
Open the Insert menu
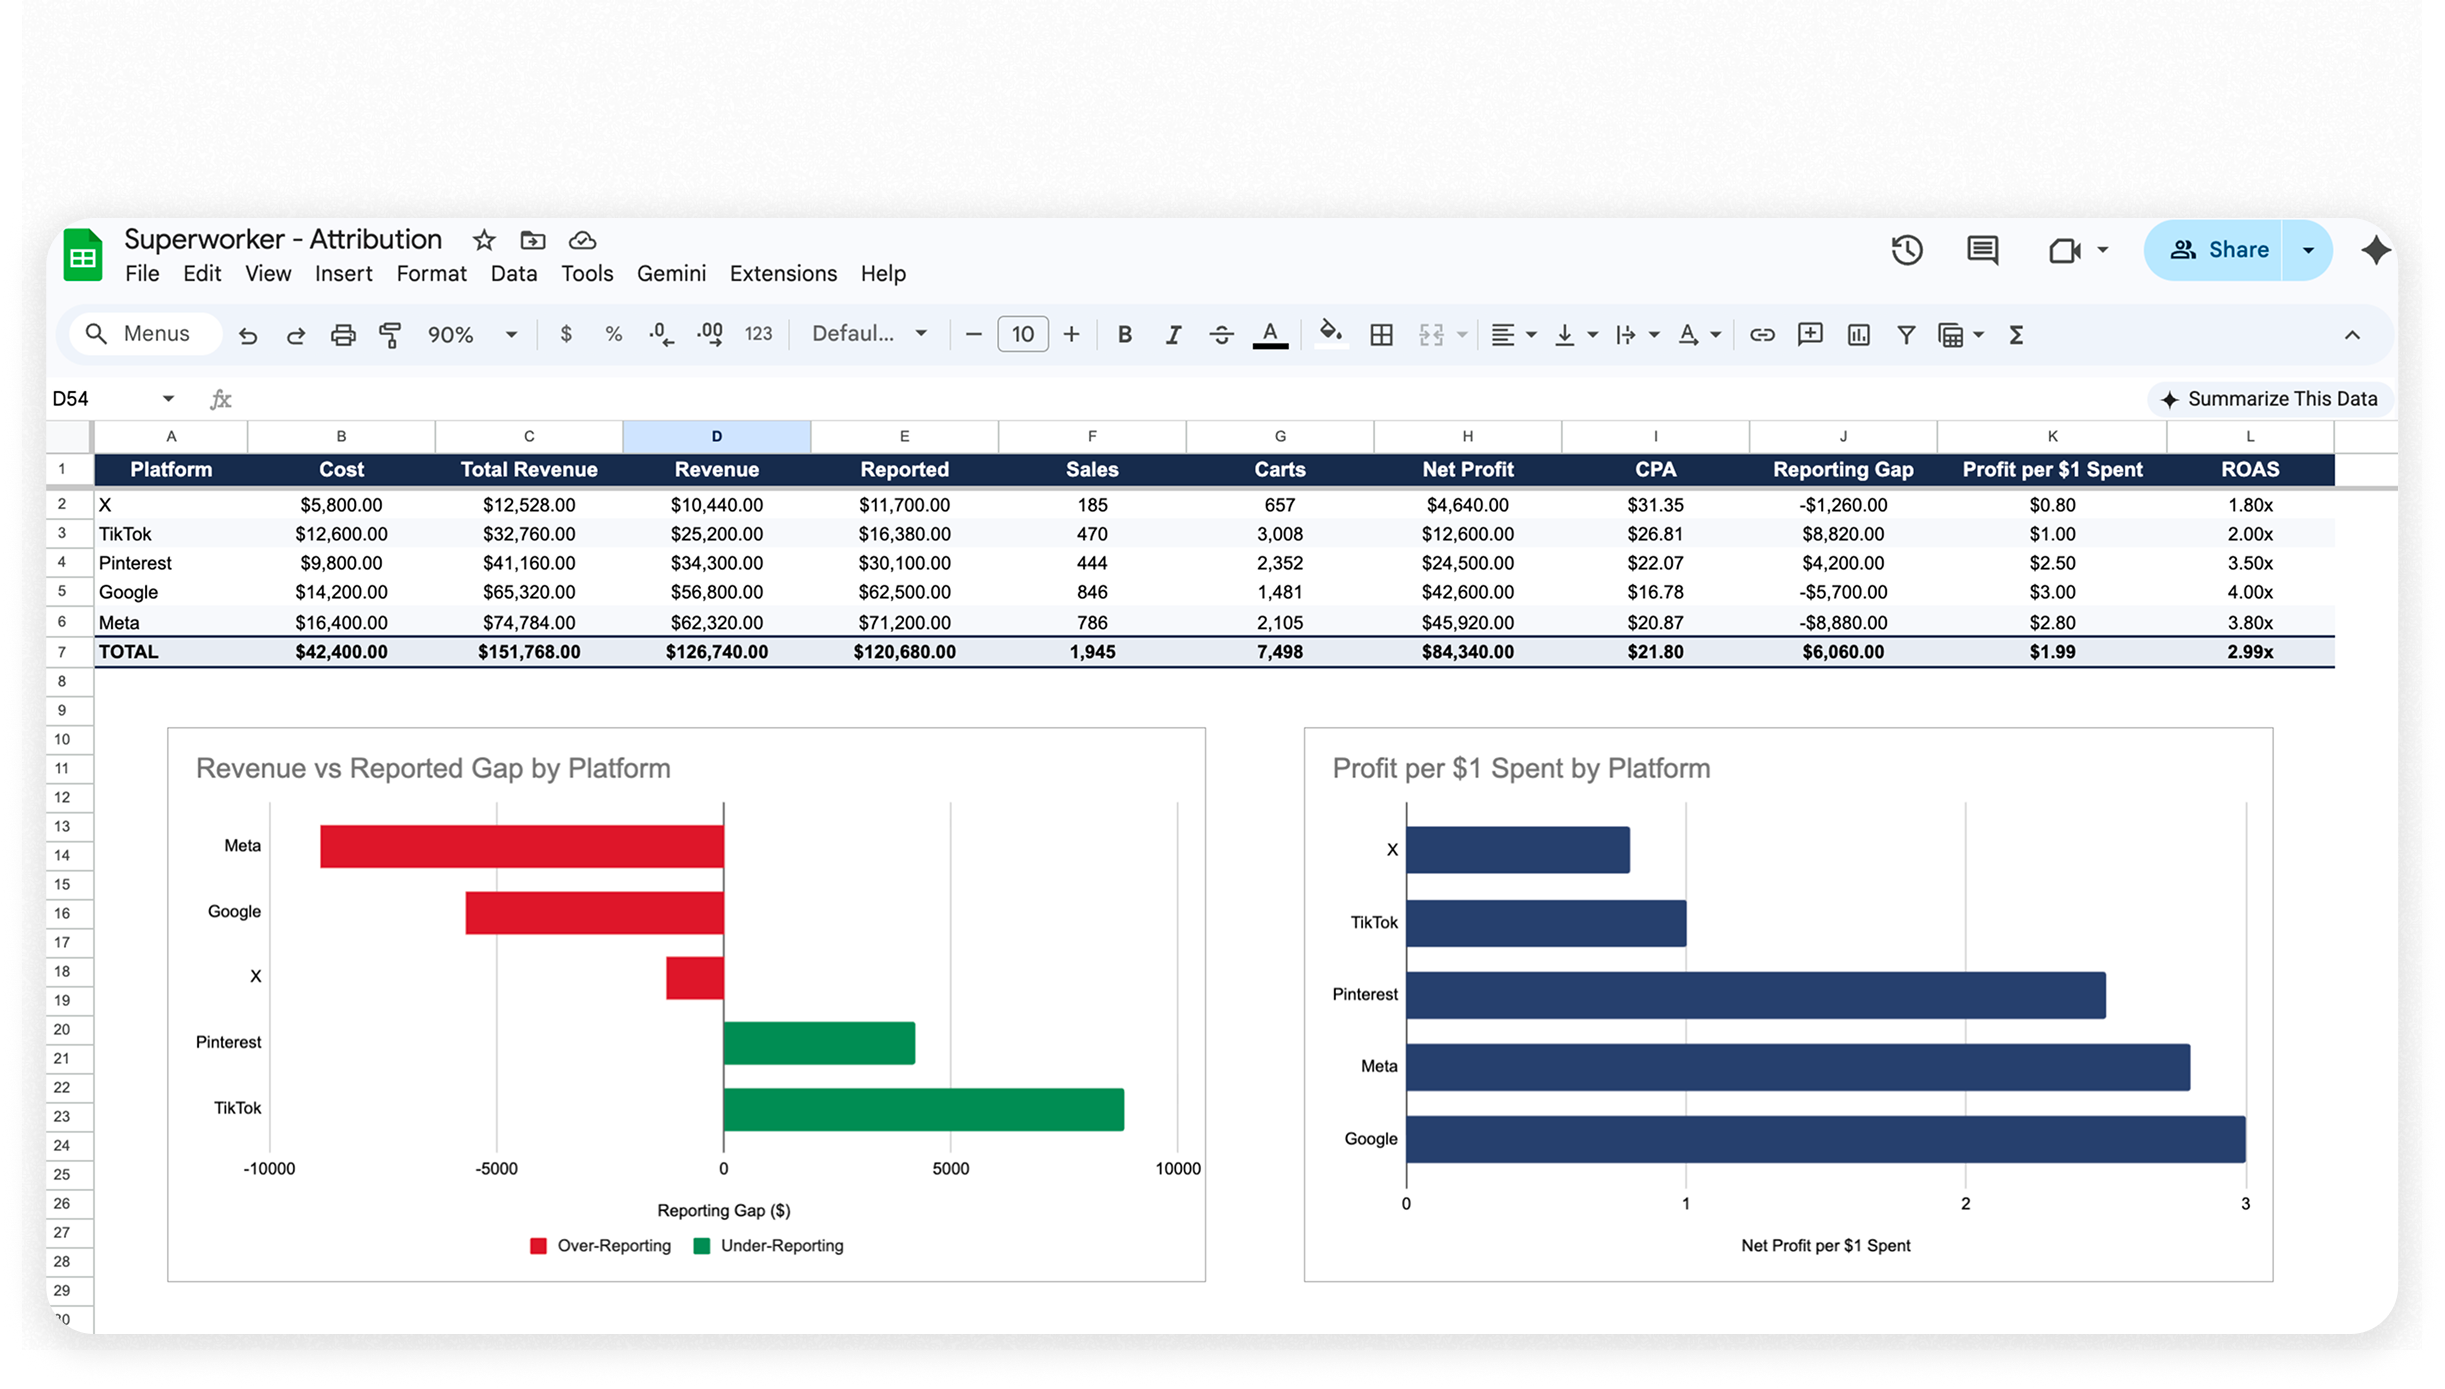[x=343, y=274]
